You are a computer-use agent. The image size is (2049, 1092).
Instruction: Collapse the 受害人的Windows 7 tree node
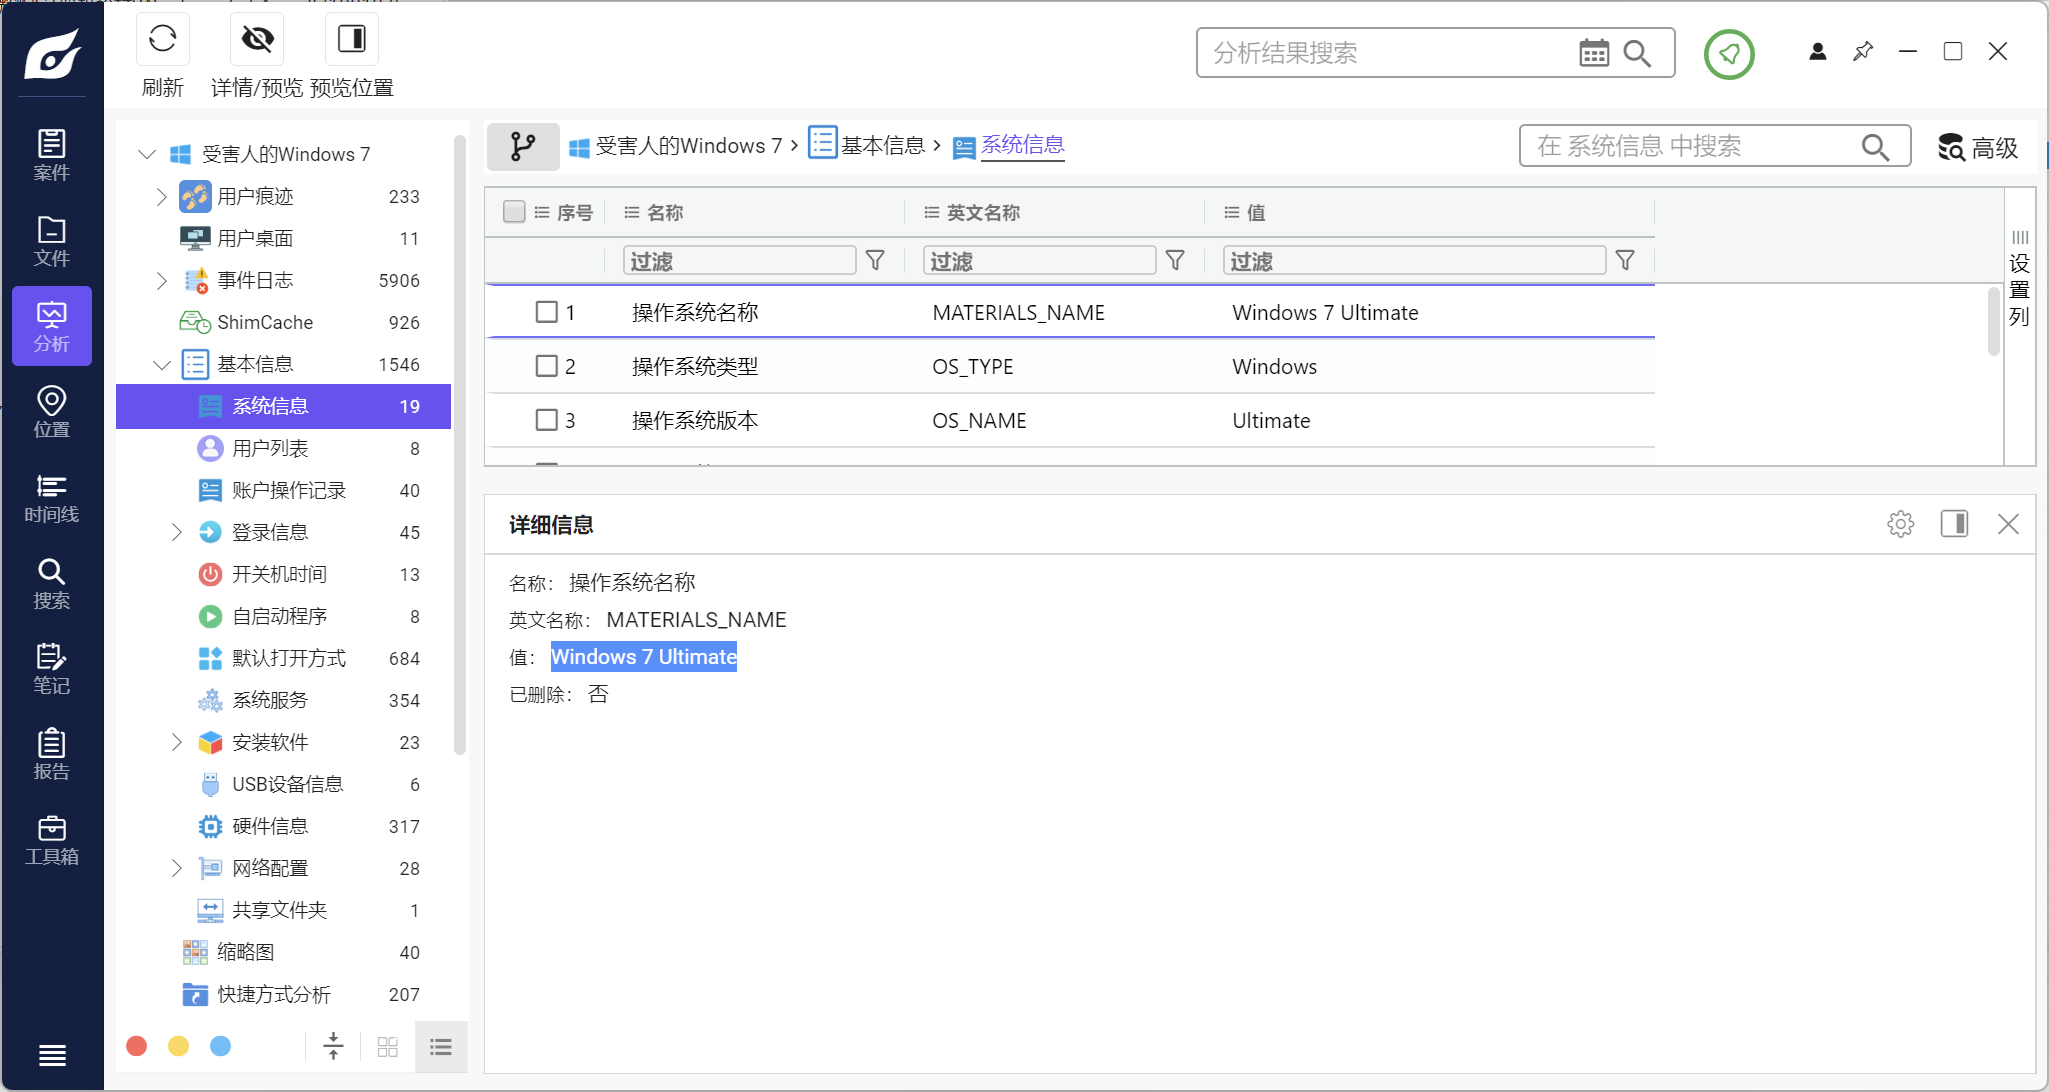point(147,154)
